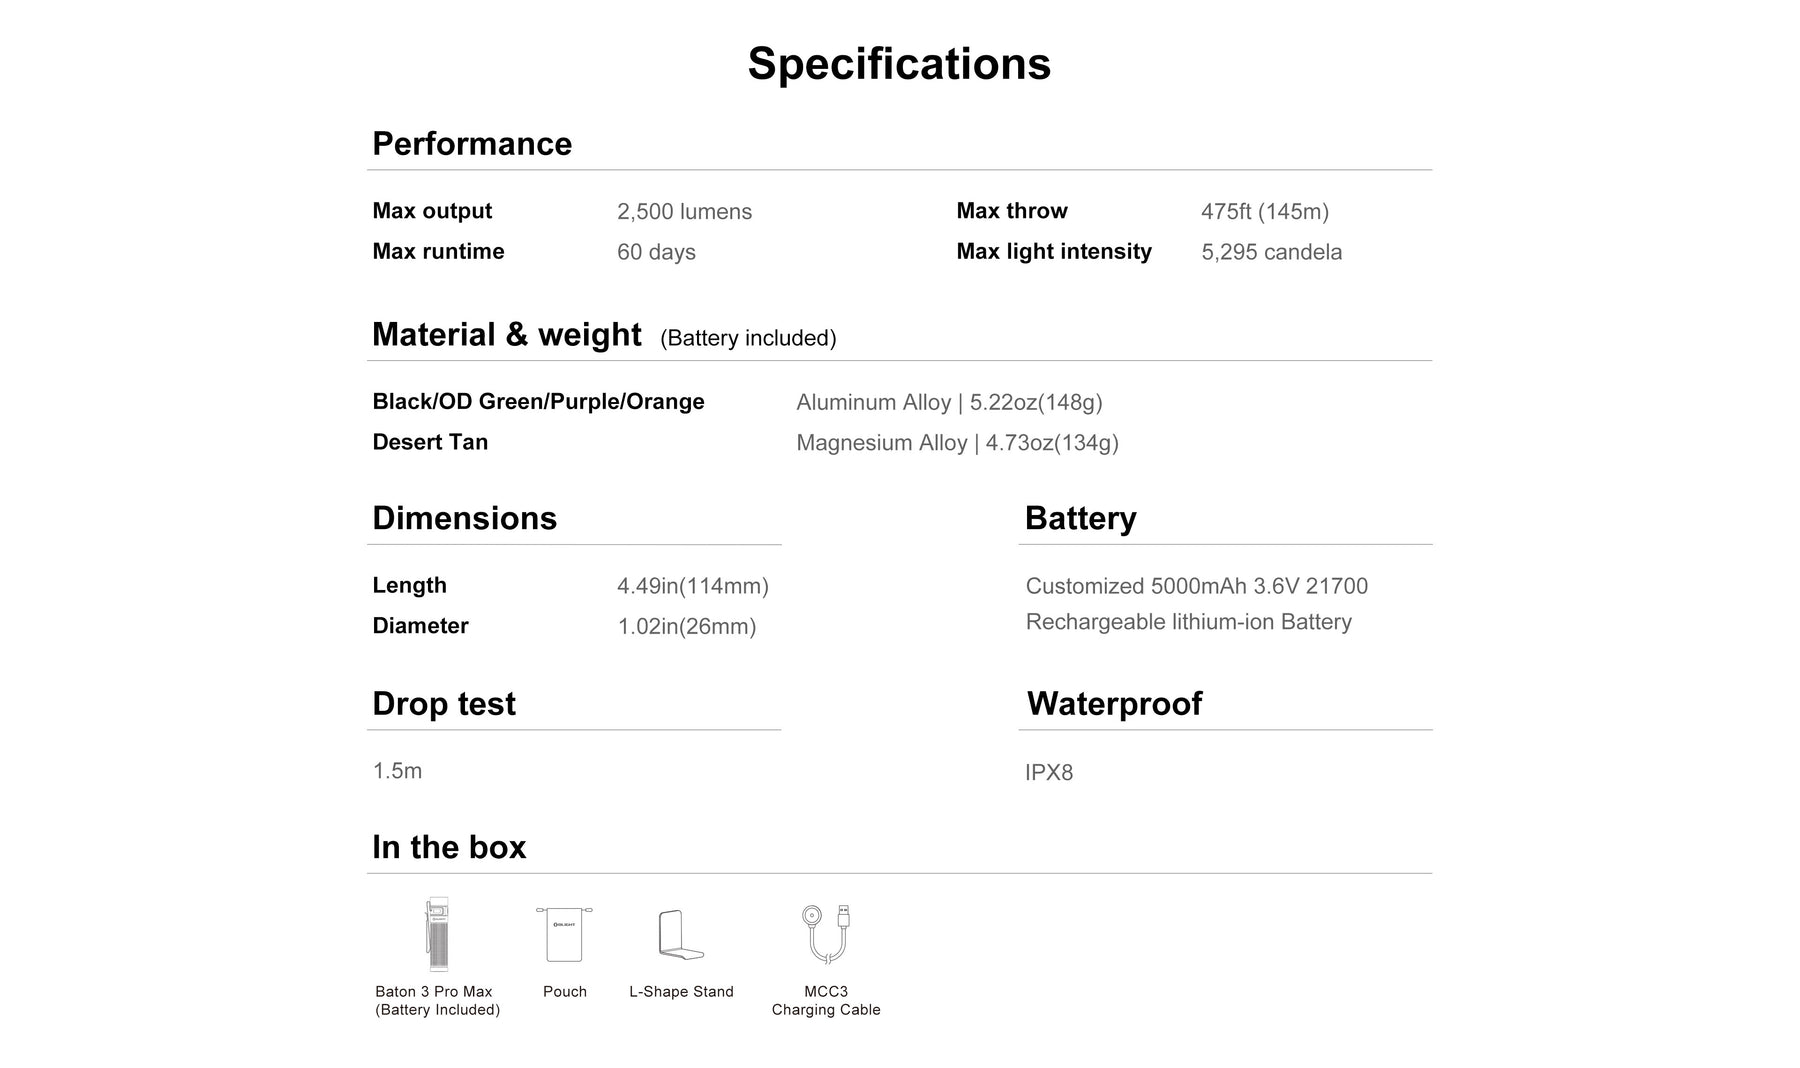The image size is (1800, 1068).
Task: Click the Material & weight heading
Action: click(x=506, y=334)
